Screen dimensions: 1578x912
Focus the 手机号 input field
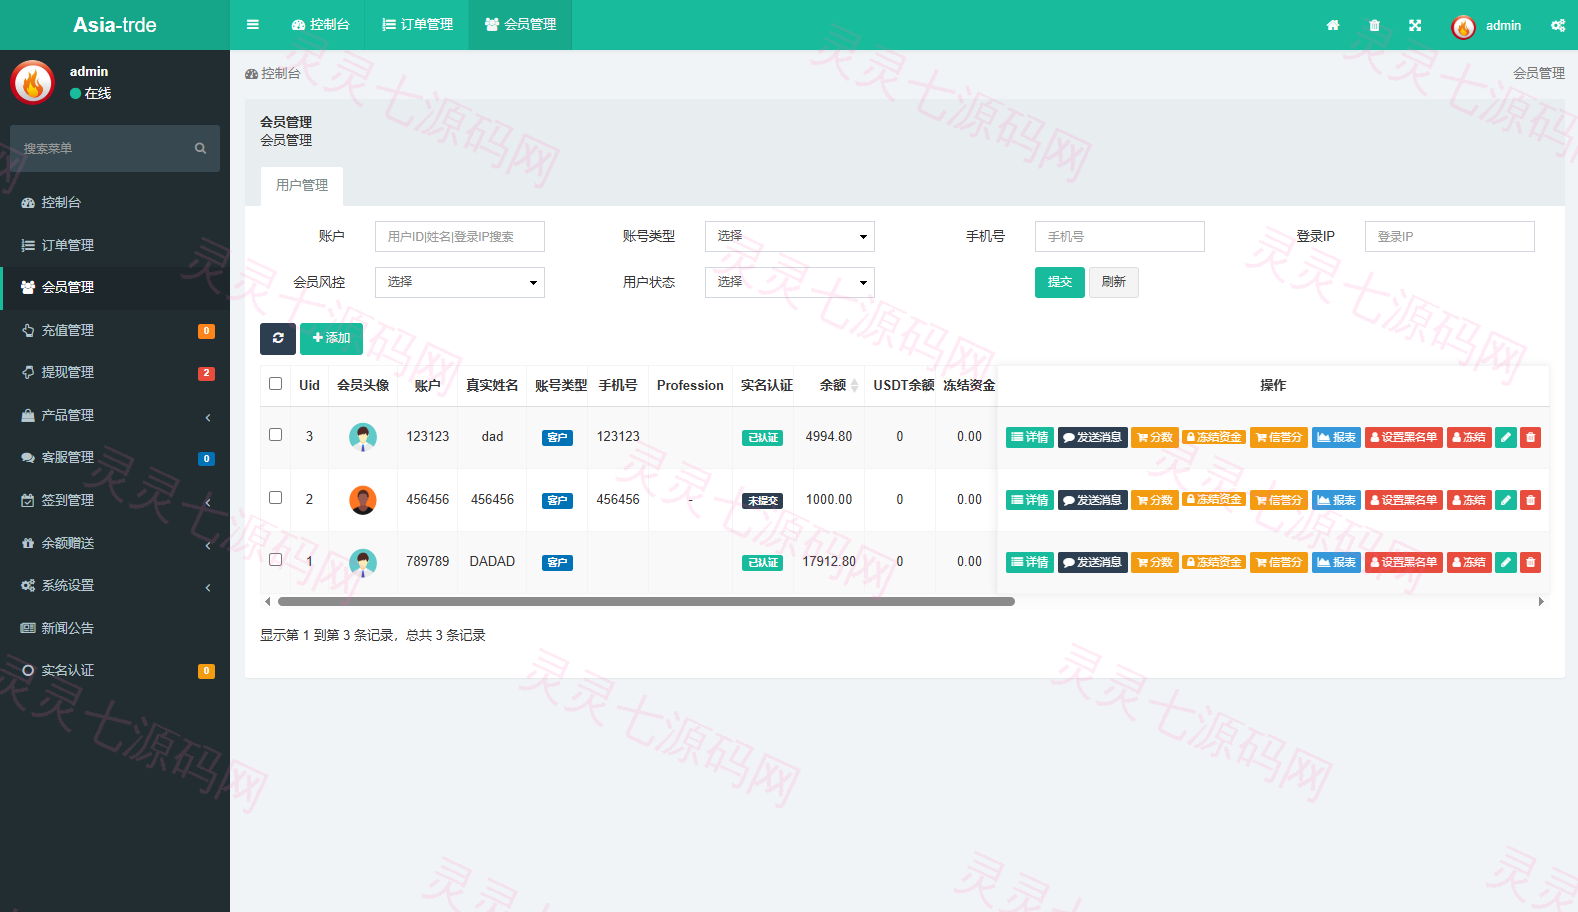pyautogui.click(x=1120, y=237)
